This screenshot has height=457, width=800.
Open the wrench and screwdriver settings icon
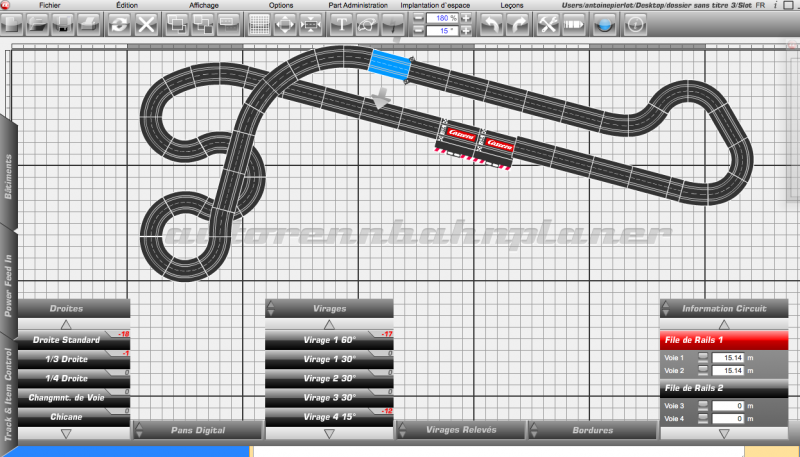[x=548, y=24]
